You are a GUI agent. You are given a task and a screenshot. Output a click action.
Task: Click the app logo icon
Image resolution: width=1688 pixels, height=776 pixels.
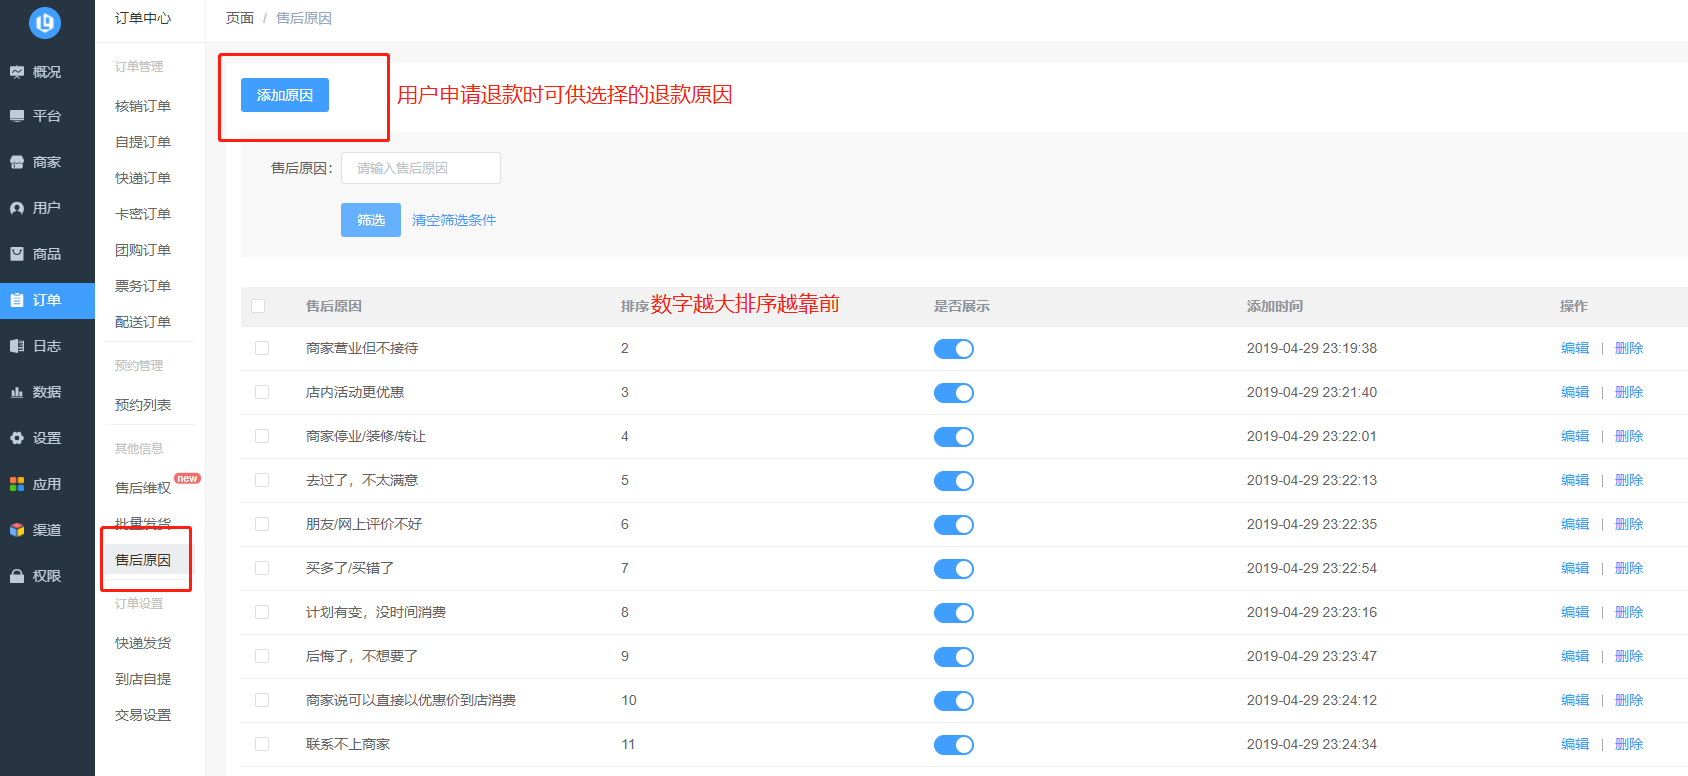tap(45, 22)
